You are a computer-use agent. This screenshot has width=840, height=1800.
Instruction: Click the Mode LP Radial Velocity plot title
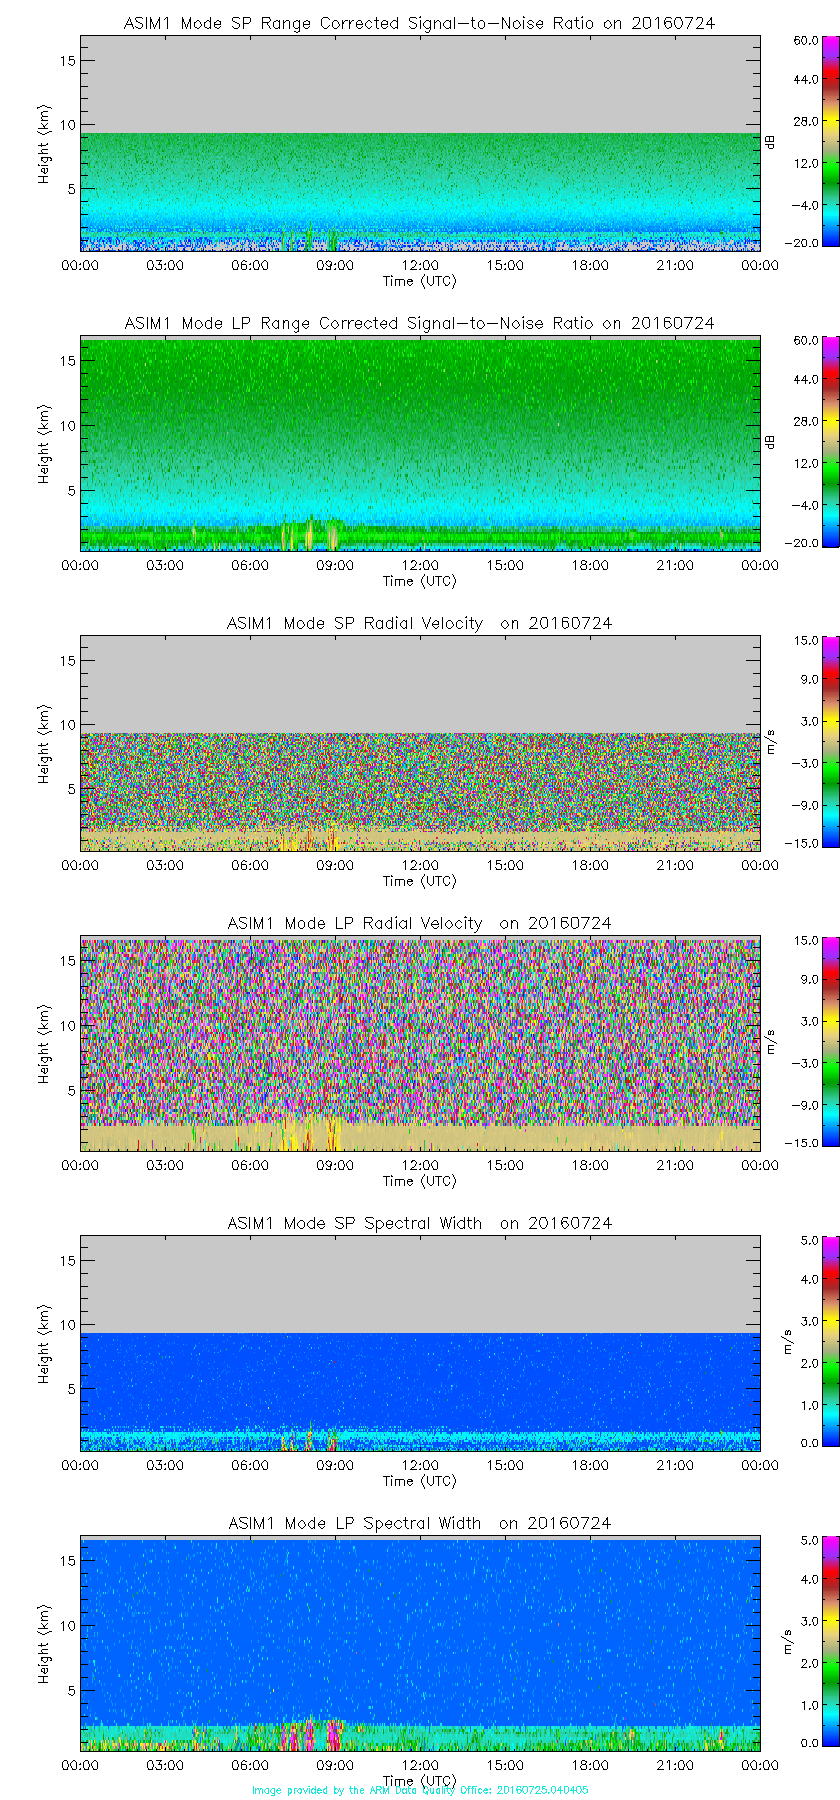[419, 923]
